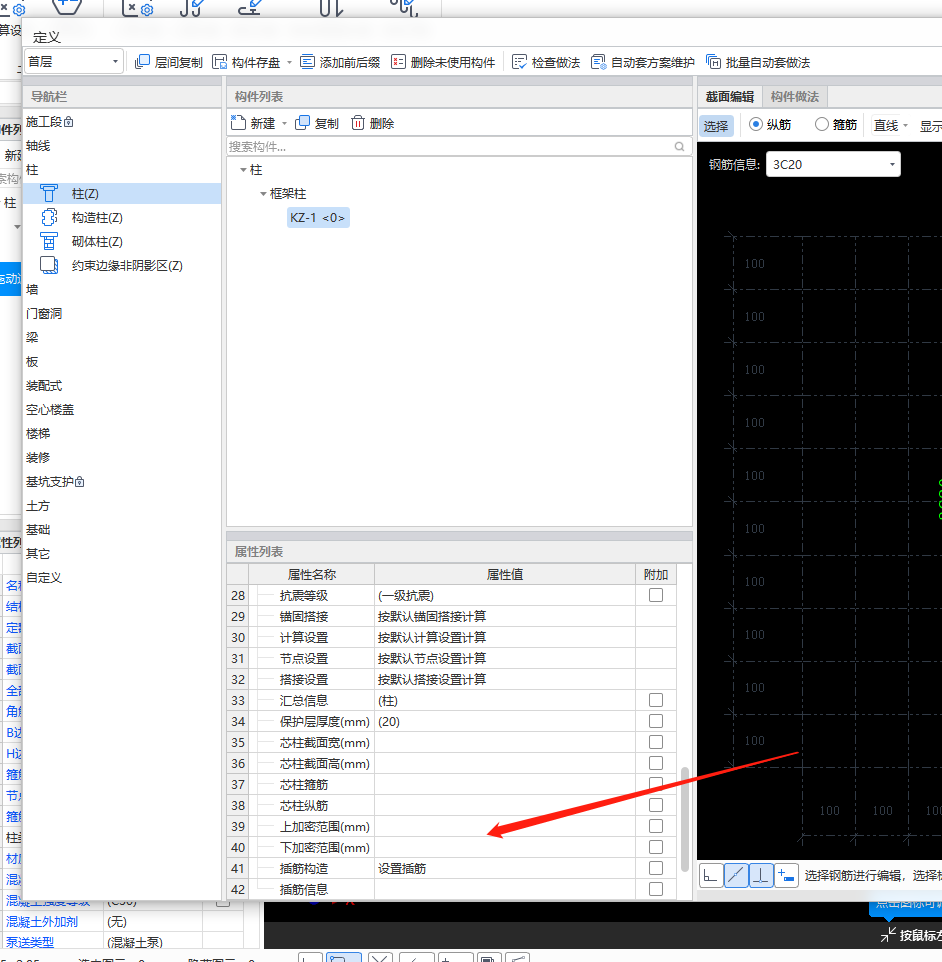Click the 复制 copy icon in component list
The width and height of the screenshot is (942, 962).
[303, 123]
